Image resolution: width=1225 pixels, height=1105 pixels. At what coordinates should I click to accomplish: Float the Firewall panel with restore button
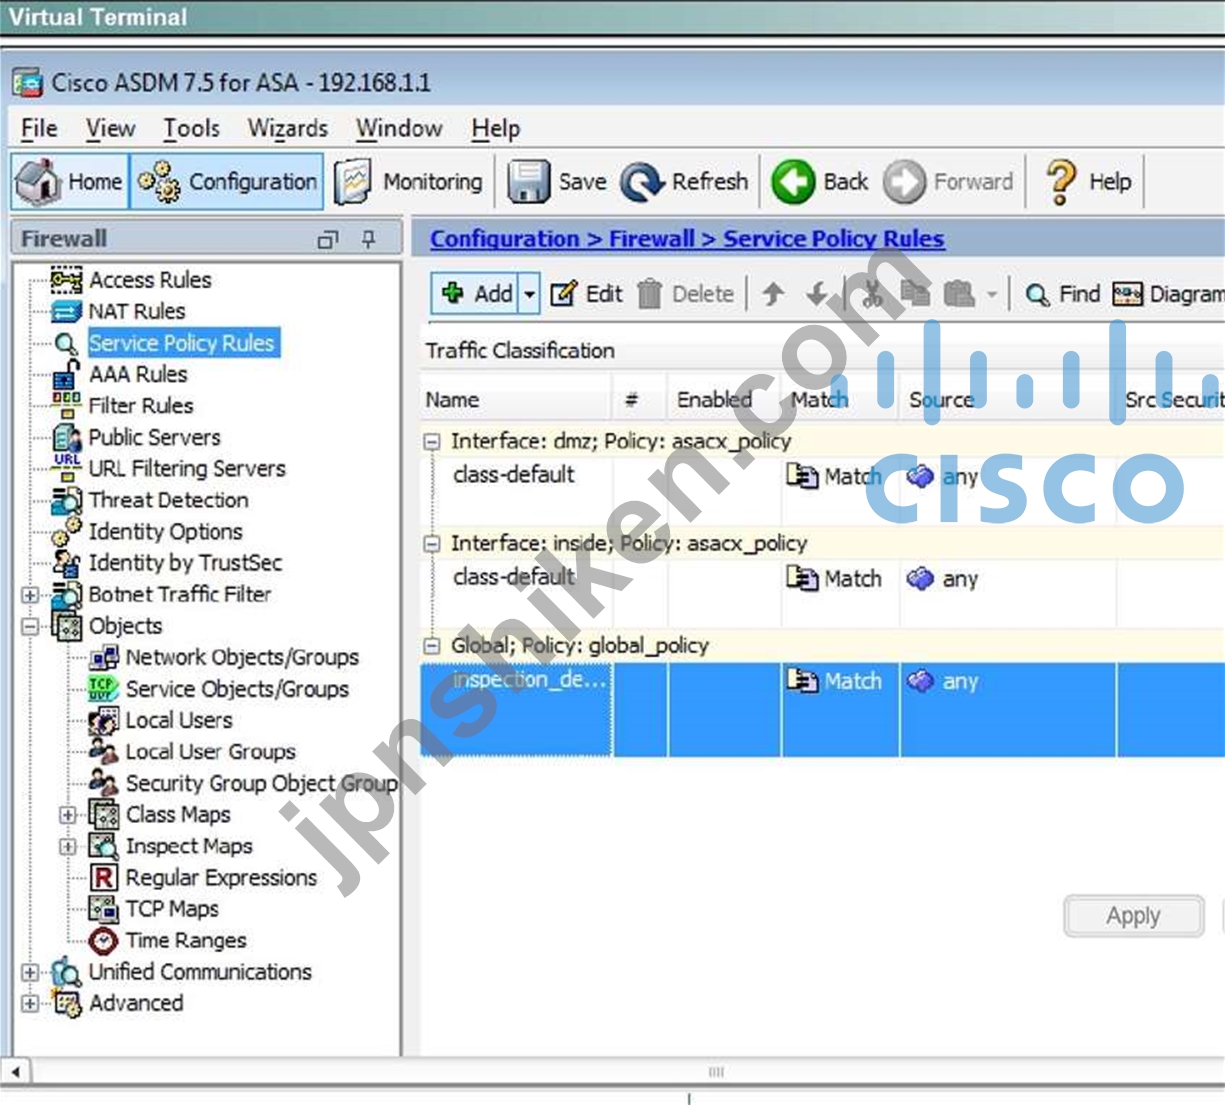pyautogui.click(x=327, y=240)
